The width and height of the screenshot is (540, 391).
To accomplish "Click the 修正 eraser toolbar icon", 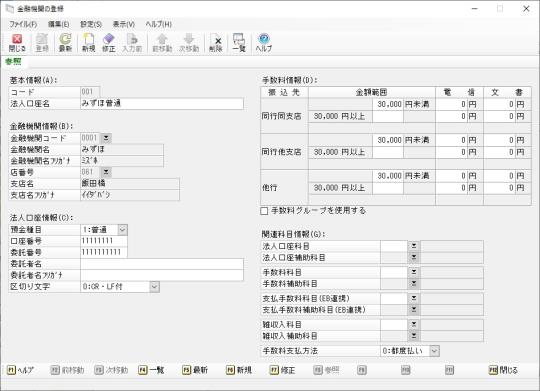I will 108,43.
